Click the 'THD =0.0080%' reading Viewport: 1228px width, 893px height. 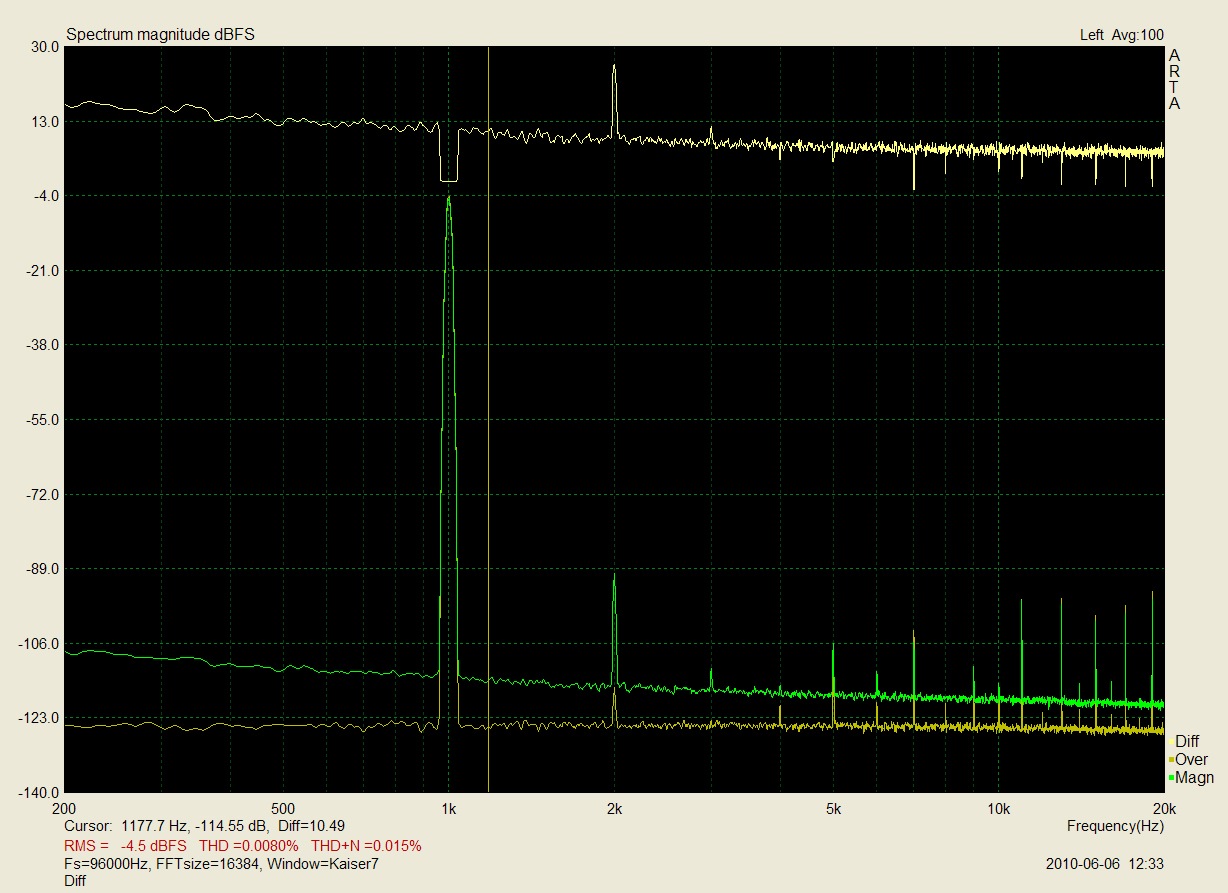point(249,845)
